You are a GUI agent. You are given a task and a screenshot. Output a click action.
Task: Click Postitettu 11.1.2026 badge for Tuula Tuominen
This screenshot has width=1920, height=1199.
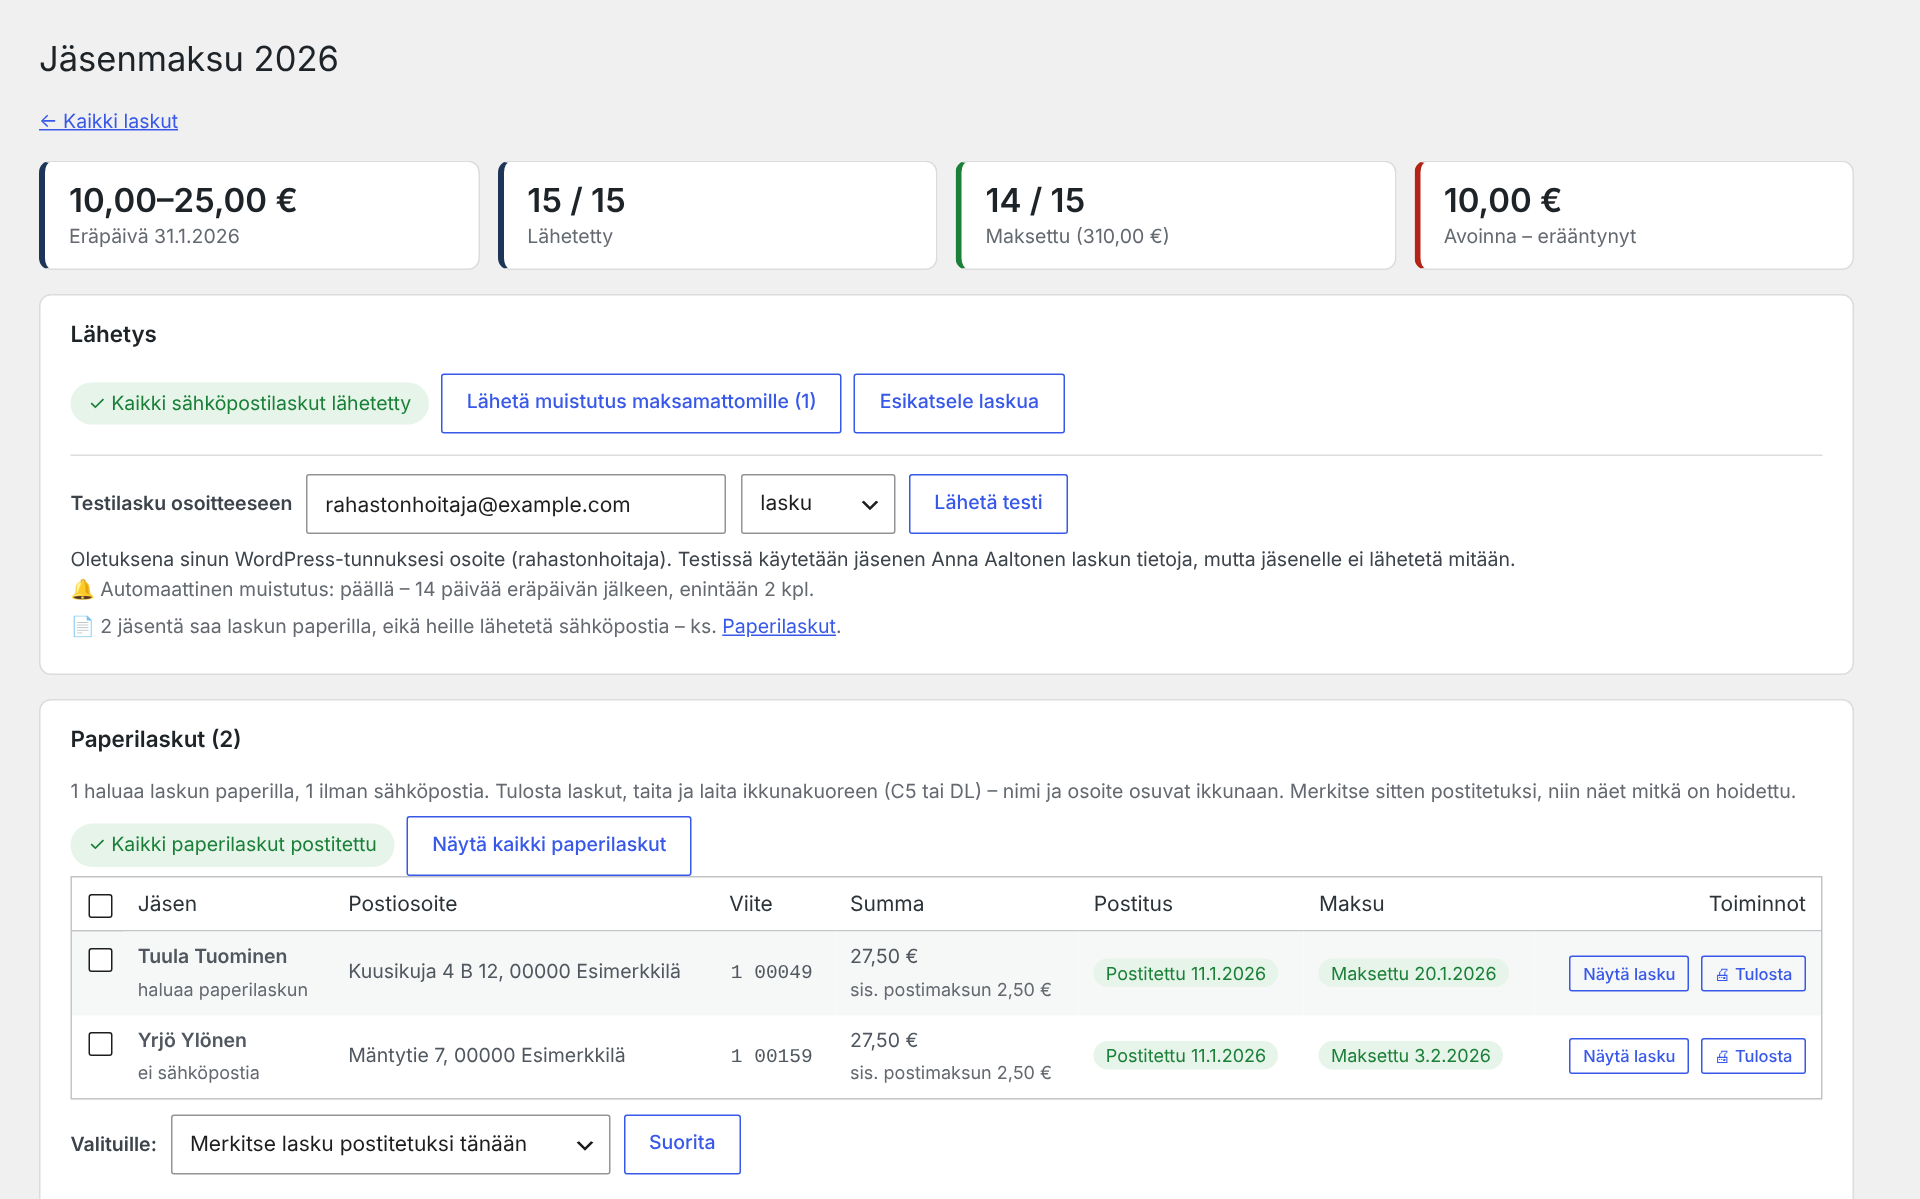tap(1185, 973)
